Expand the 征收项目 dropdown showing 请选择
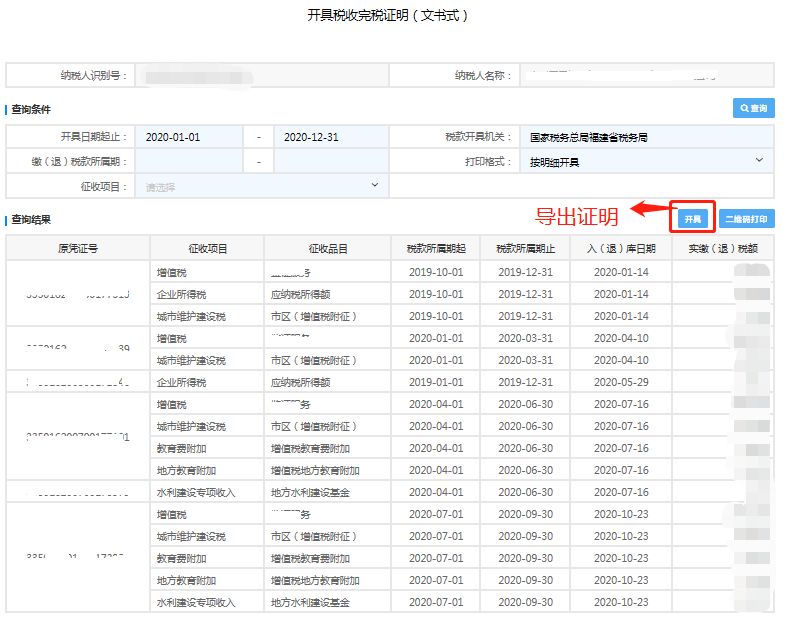 (x=262, y=186)
